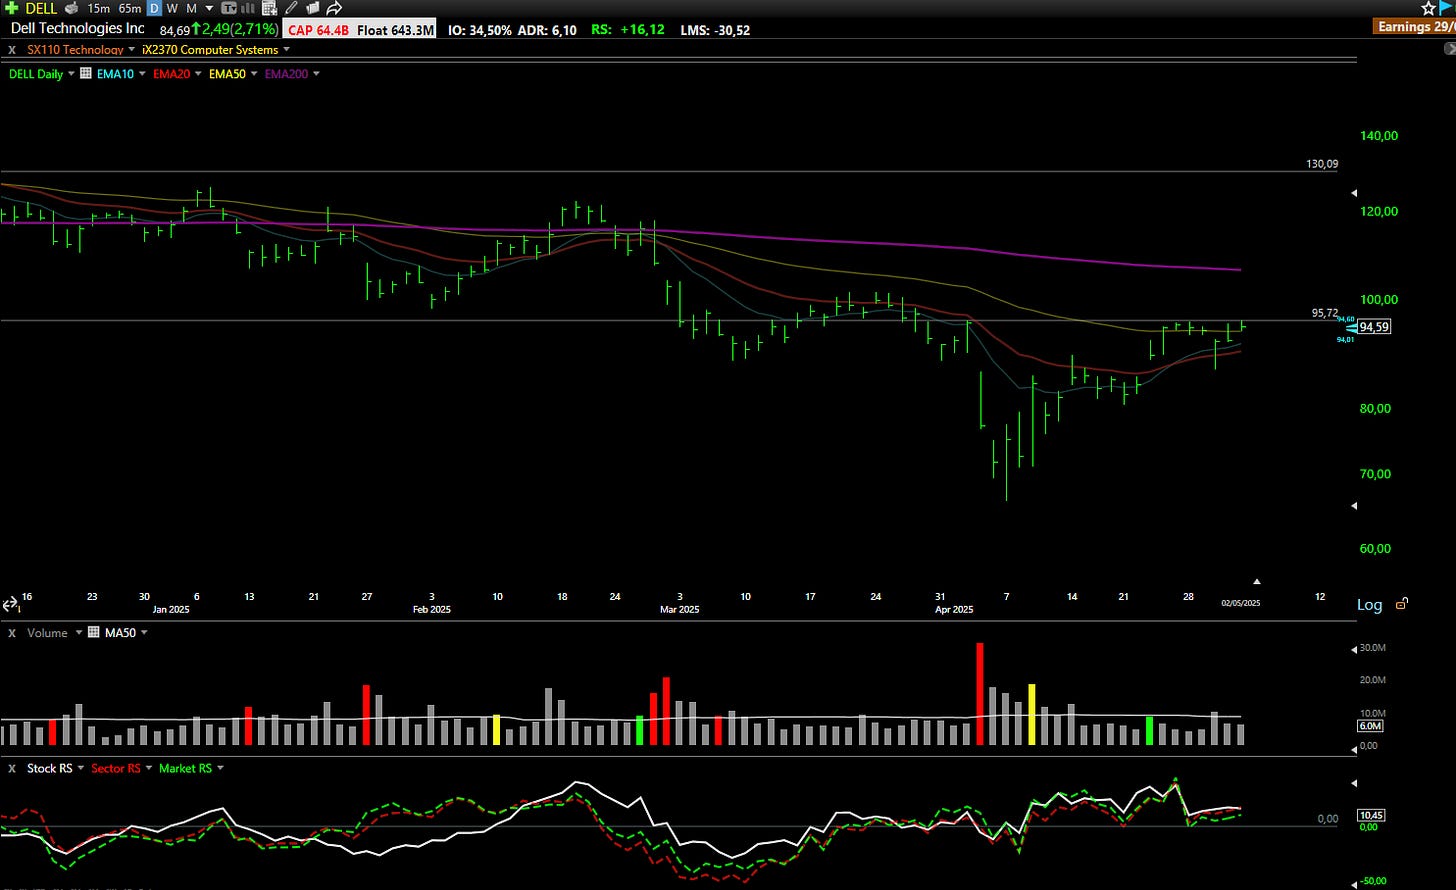This screenshot has height=890, width=1456.
Task: Toggle the favorite star icon
Action: coord(1429,8)
